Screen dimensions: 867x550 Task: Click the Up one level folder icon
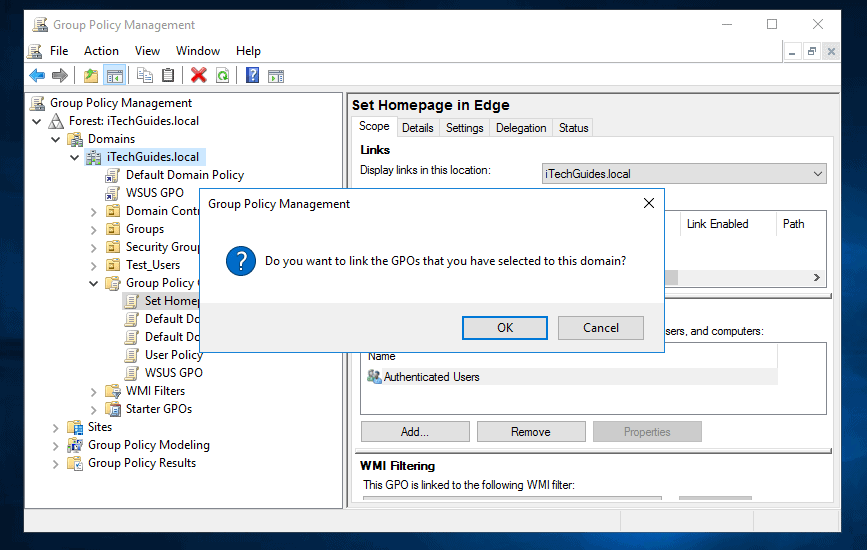(x=91, y=75)
